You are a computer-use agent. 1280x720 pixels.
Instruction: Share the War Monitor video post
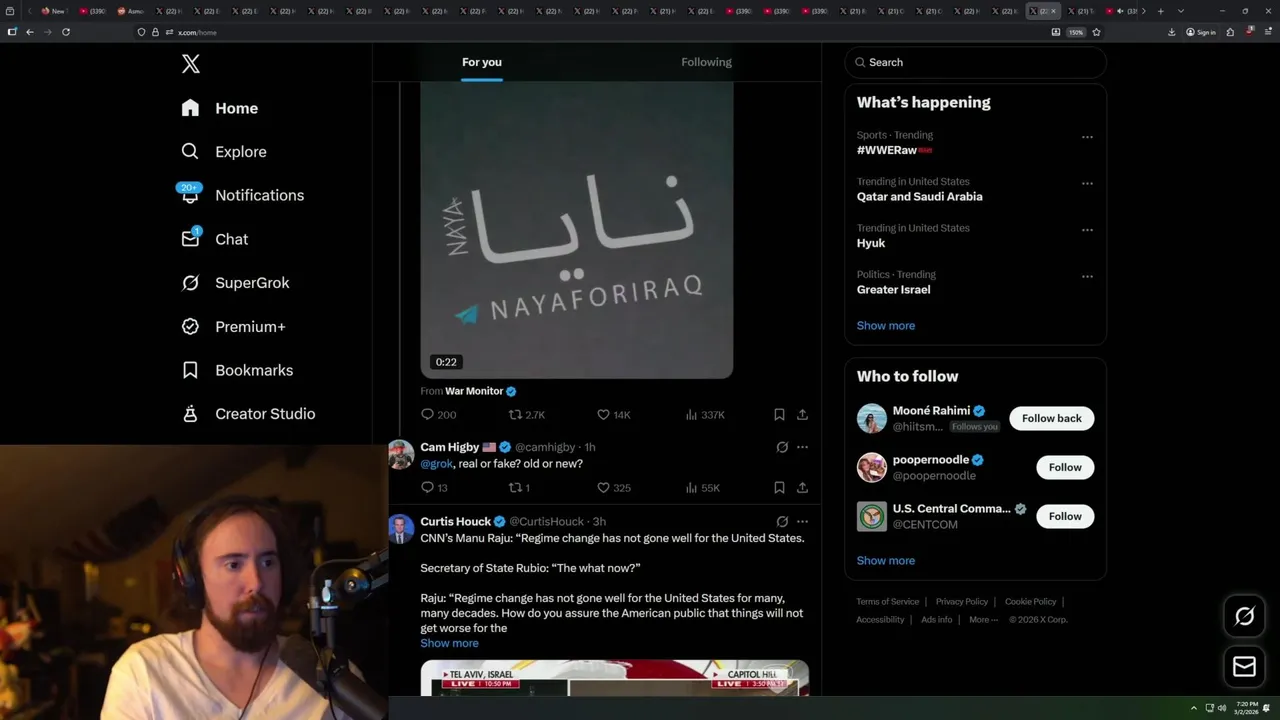pos(802,414)
